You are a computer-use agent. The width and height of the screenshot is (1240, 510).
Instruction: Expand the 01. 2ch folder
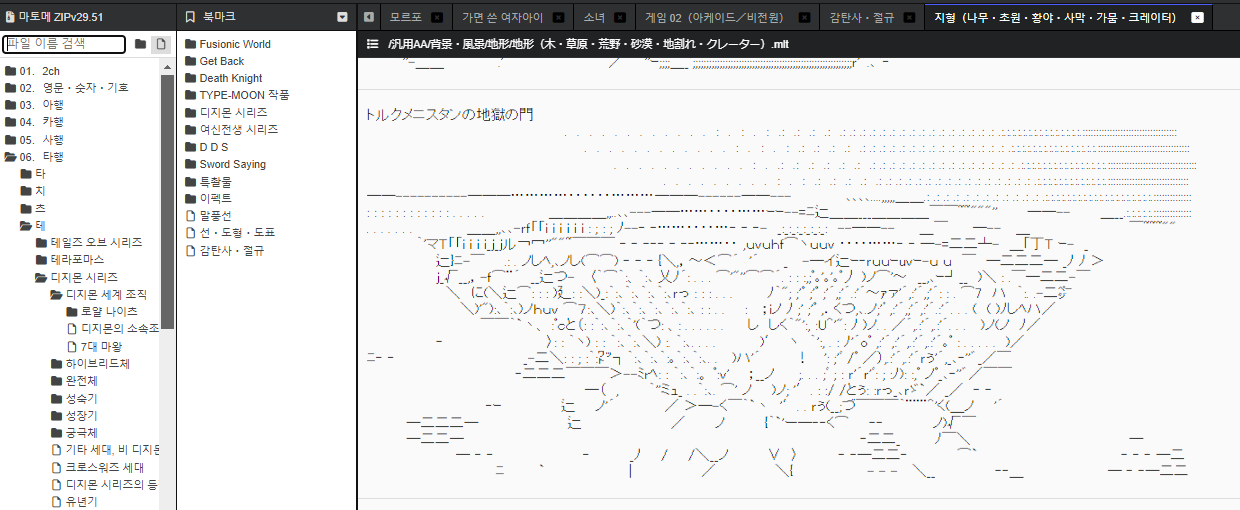pyautogui.click(x=10, y=71)
